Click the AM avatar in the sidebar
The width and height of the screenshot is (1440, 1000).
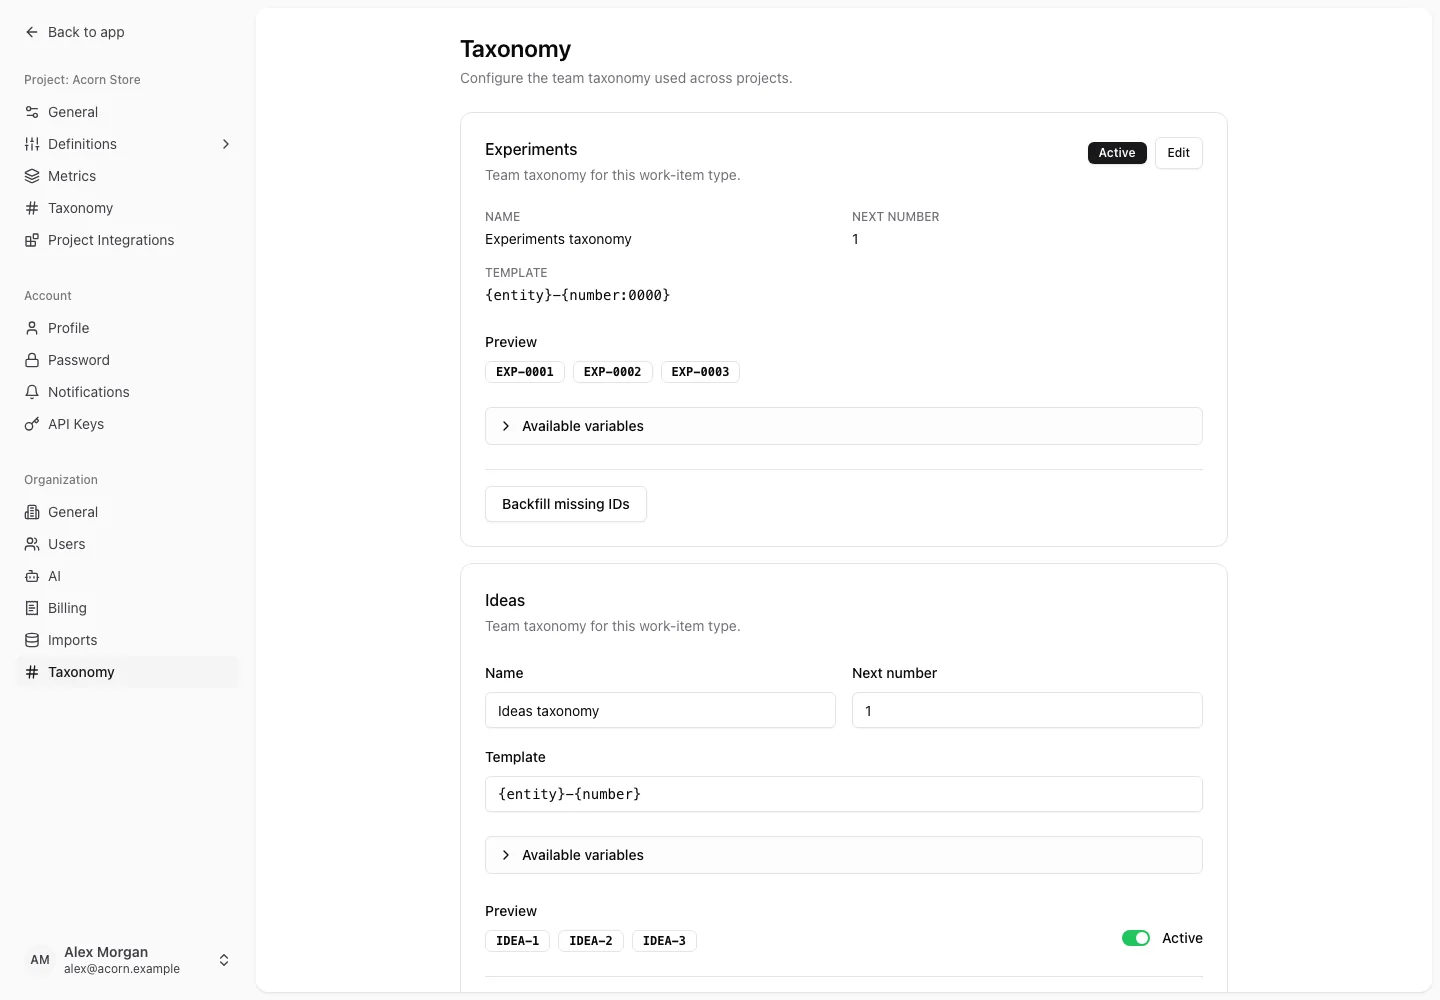(40, 960)
